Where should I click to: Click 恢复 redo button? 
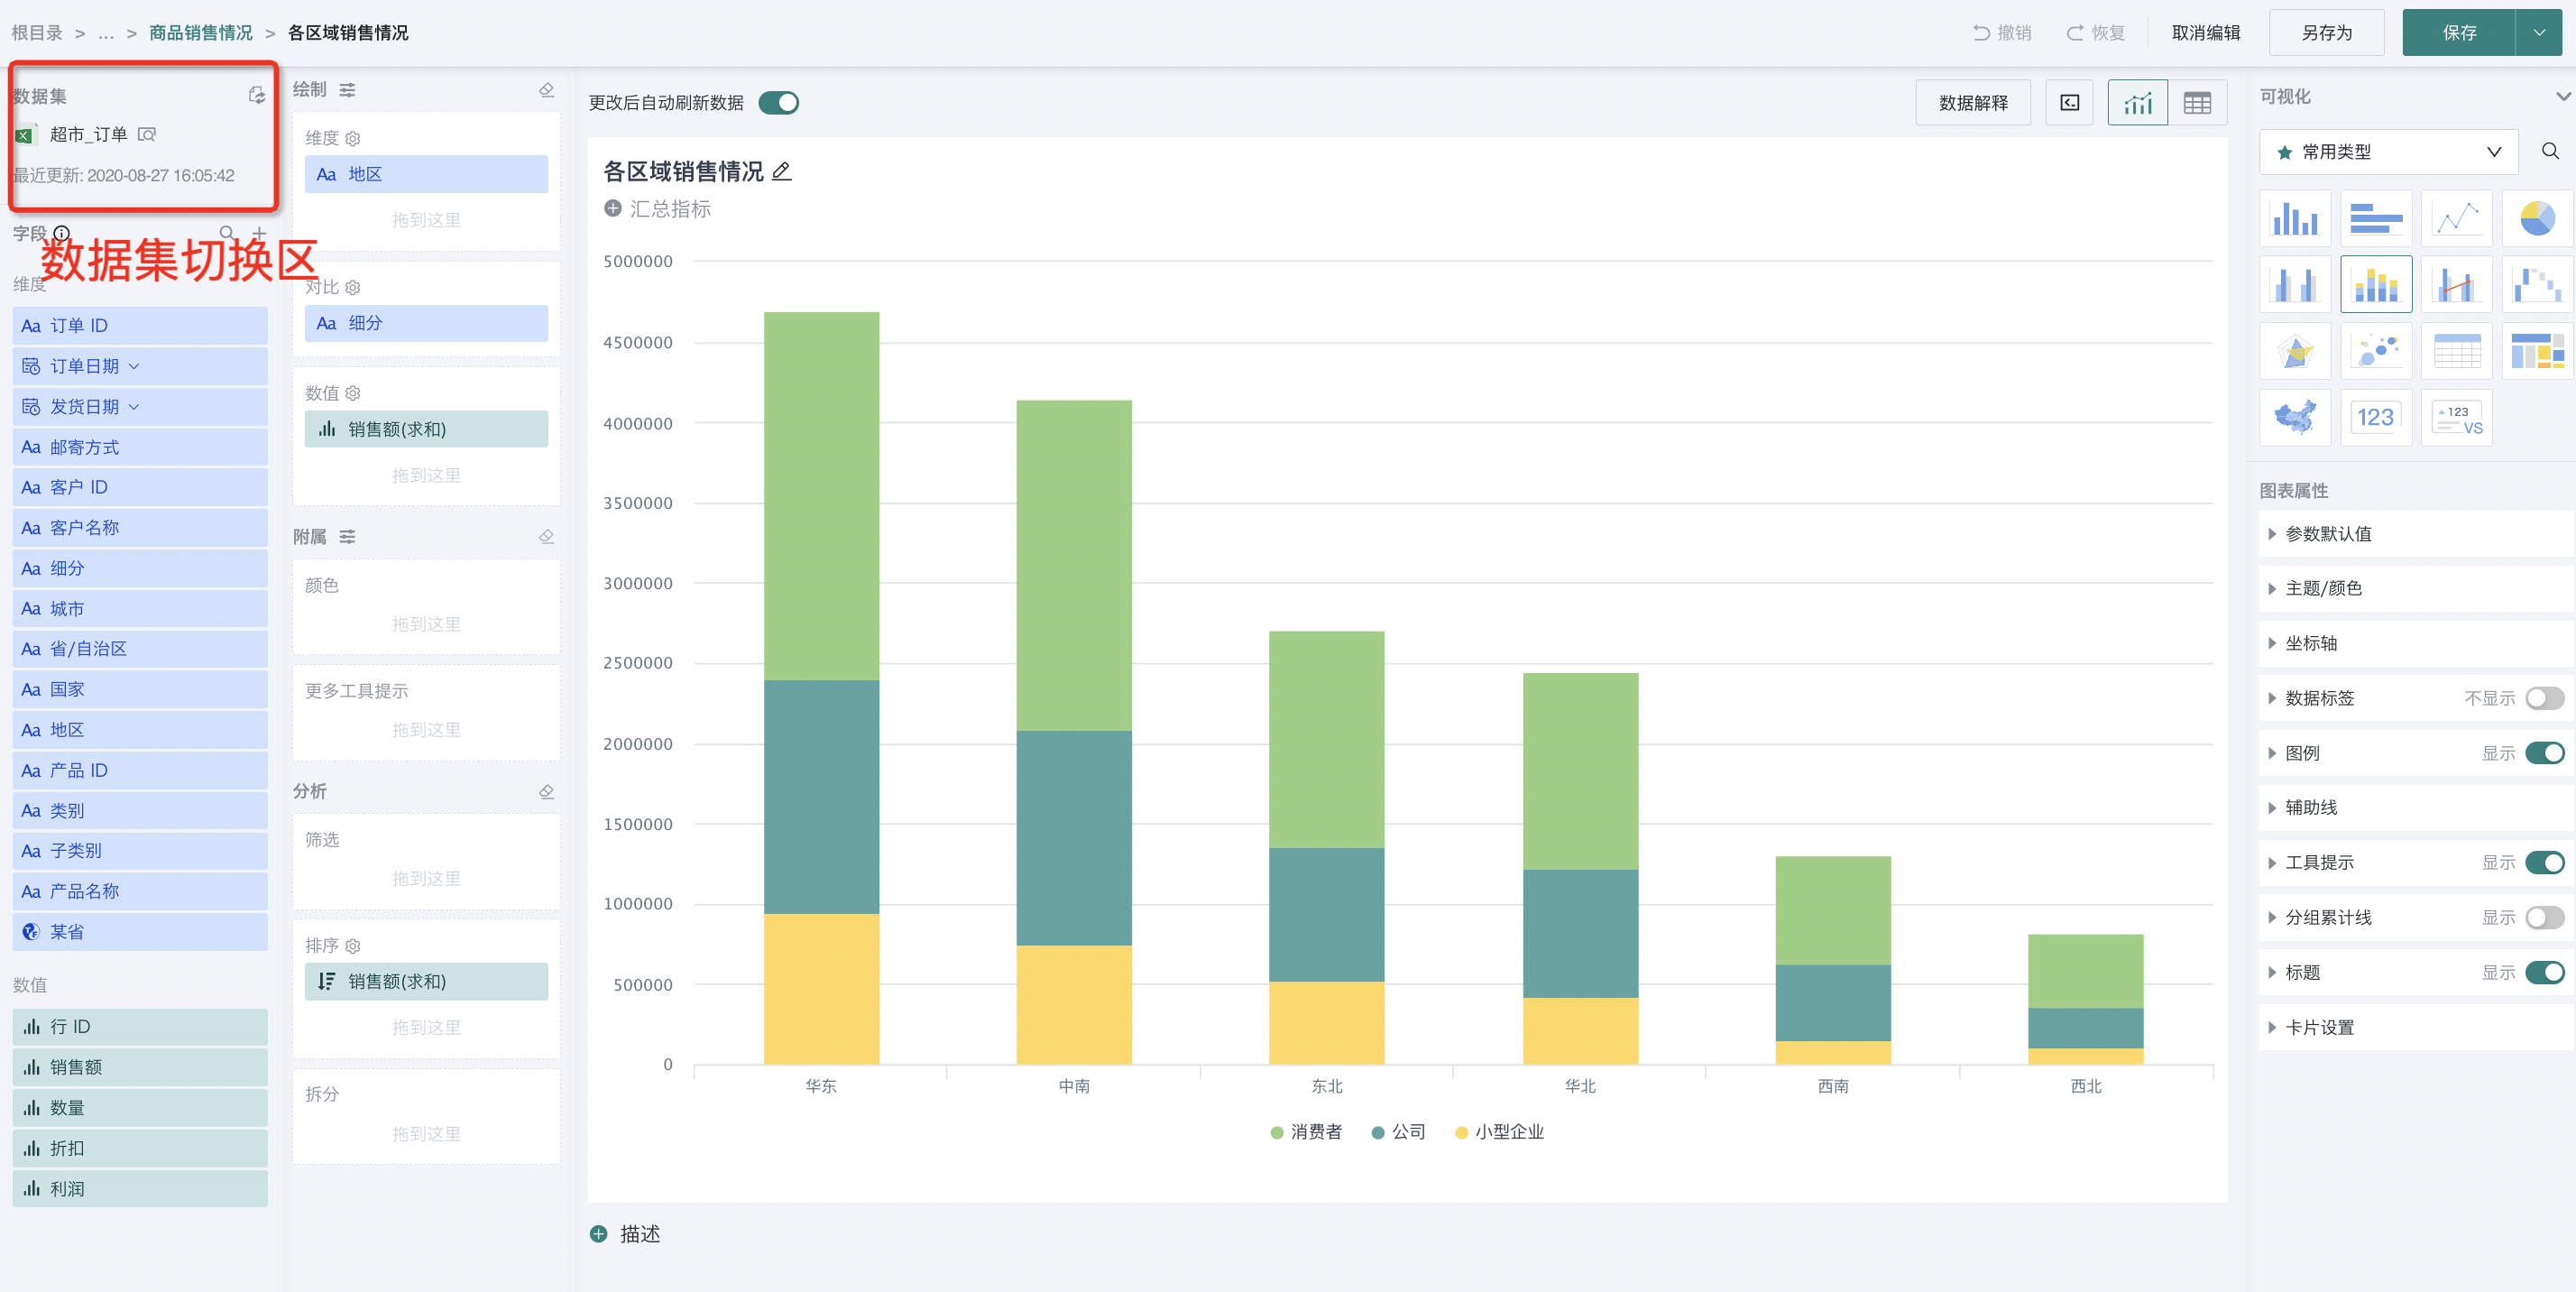[x=2096, y=33]
